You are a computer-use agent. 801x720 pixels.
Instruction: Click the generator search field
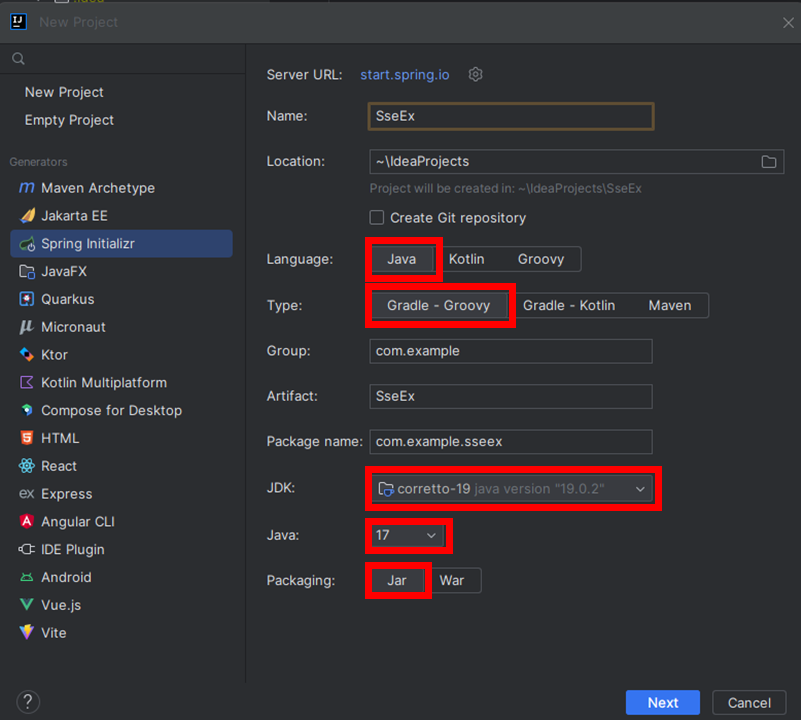123,59
